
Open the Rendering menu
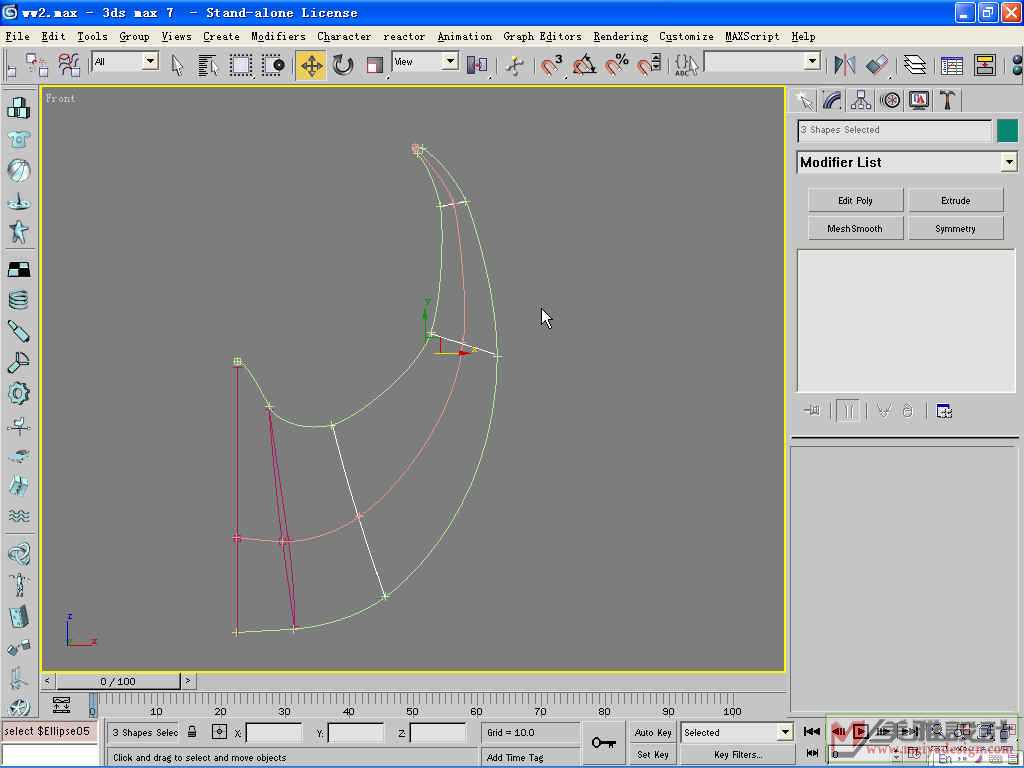620,36
